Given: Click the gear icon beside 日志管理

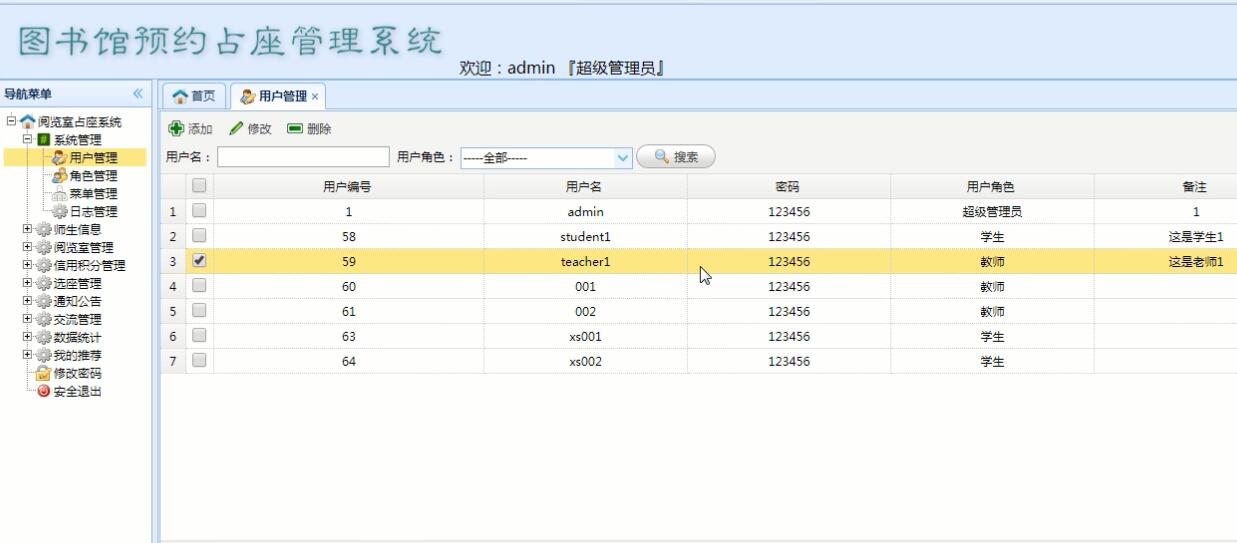Looking at the screenshot, I should [x=59, y=212].
